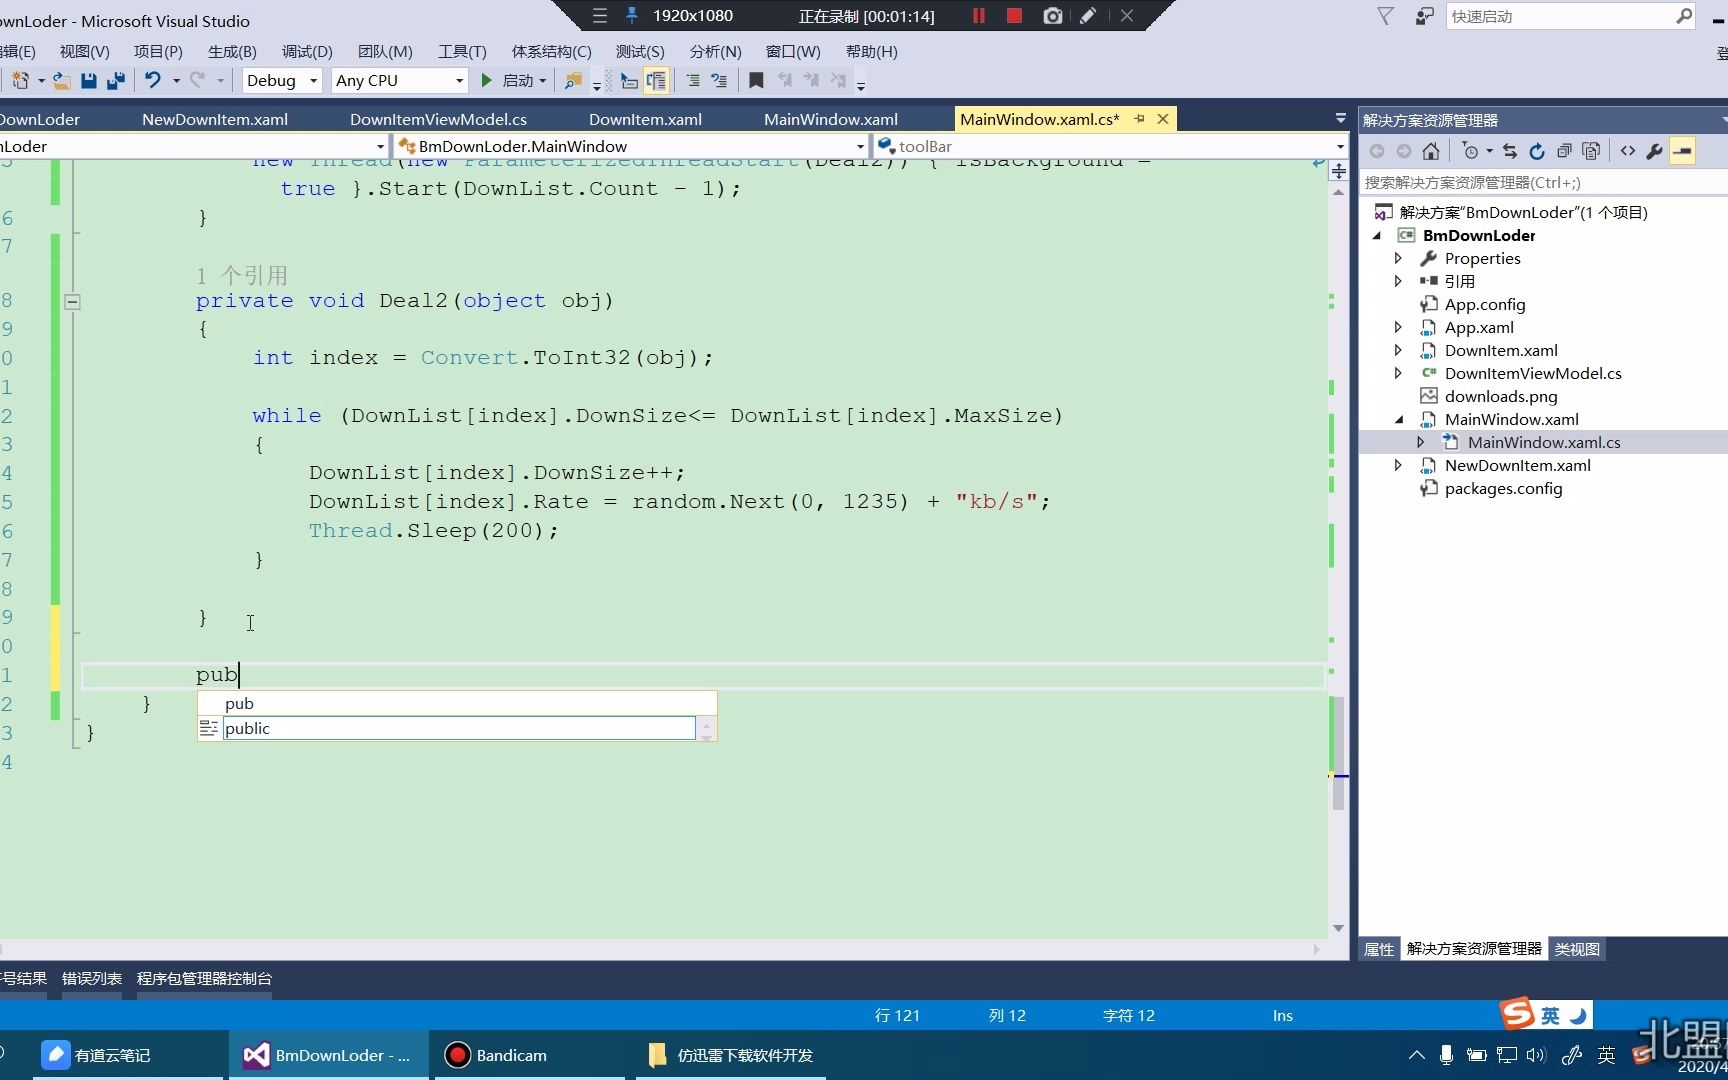The height and width of the screenshot is (1080, 1728).
Task: Switch to DownItemViewModel.cs tab
Action: coord(438,119)
